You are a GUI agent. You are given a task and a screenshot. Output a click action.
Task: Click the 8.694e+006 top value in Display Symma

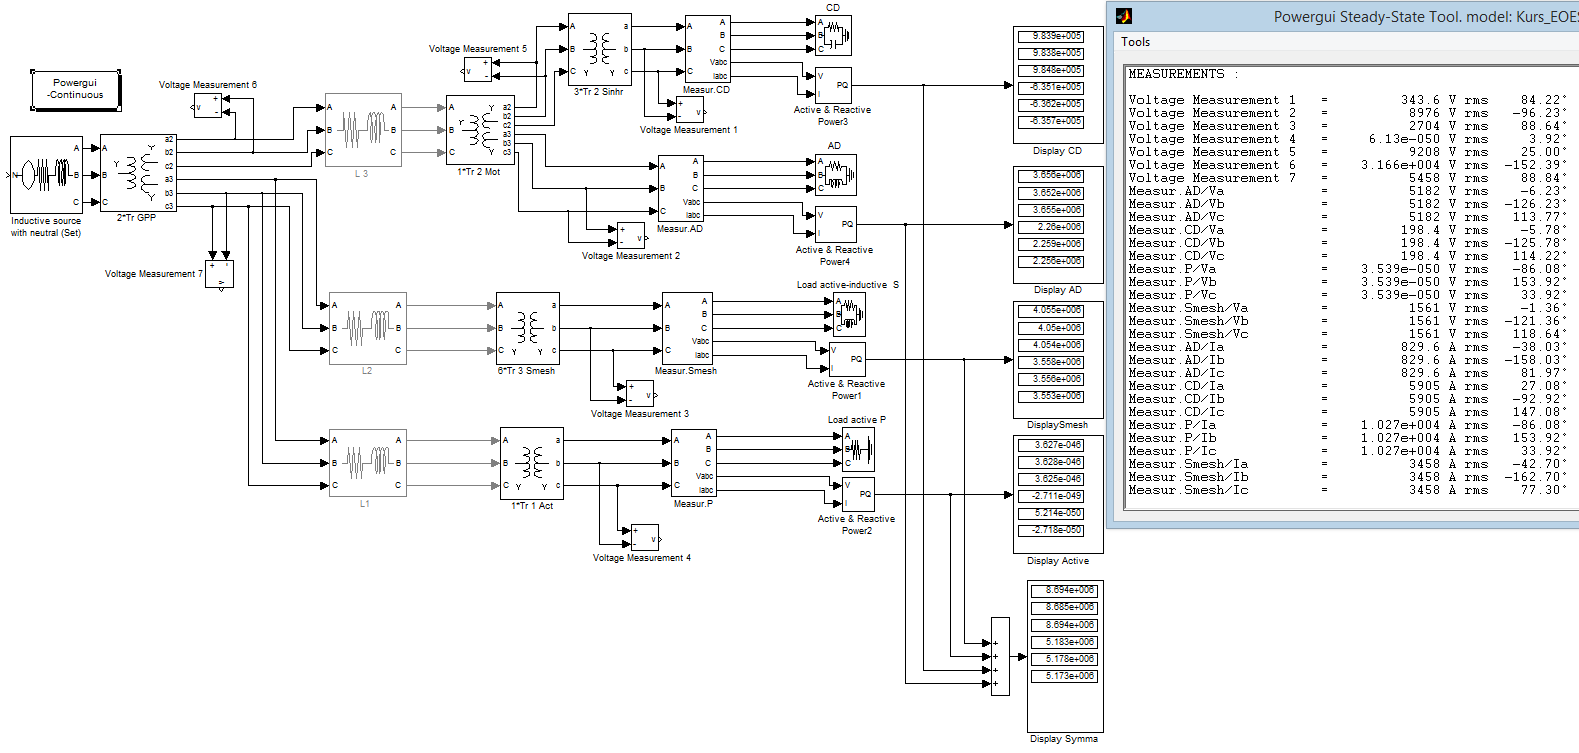[1064, 590]
